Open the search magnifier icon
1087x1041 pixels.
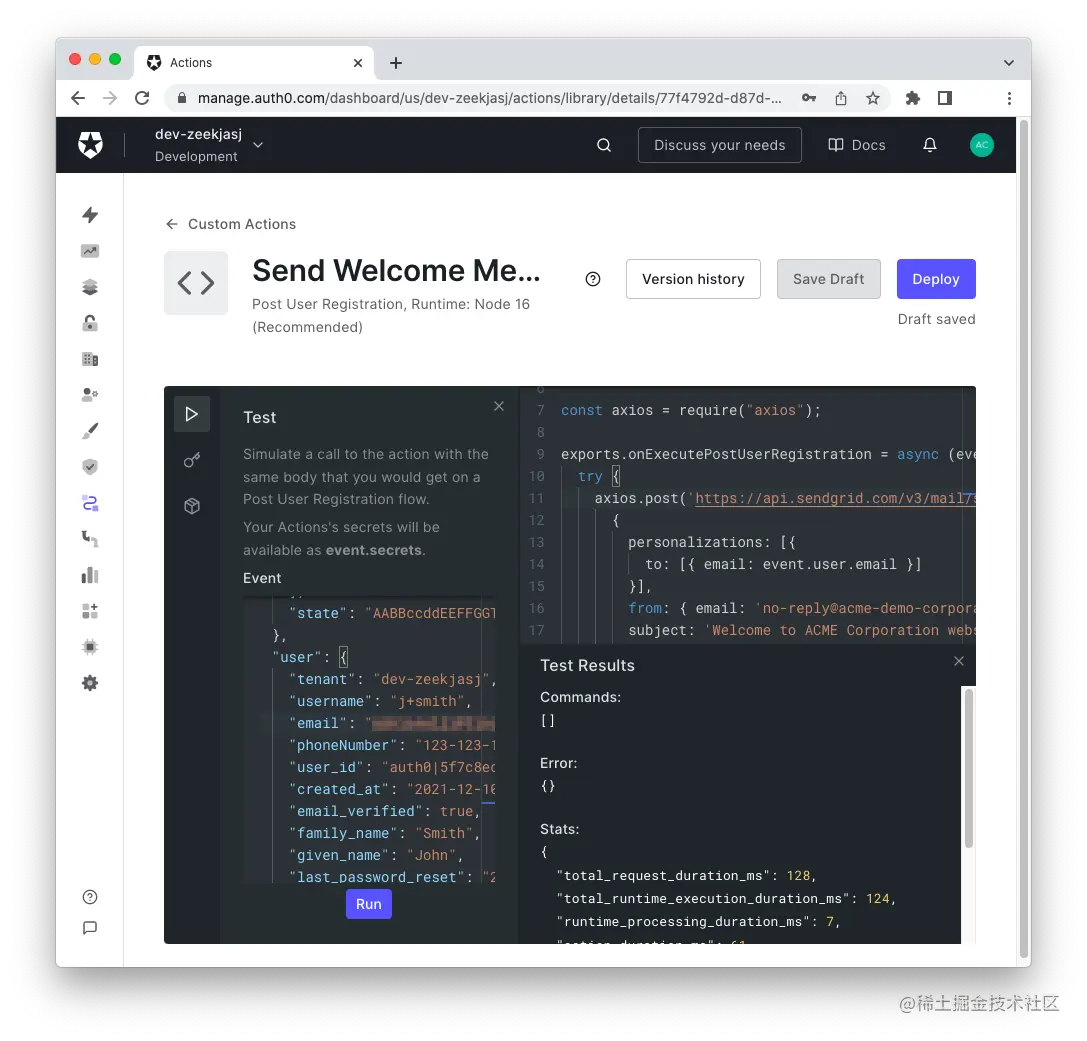(x=604, y=144)
